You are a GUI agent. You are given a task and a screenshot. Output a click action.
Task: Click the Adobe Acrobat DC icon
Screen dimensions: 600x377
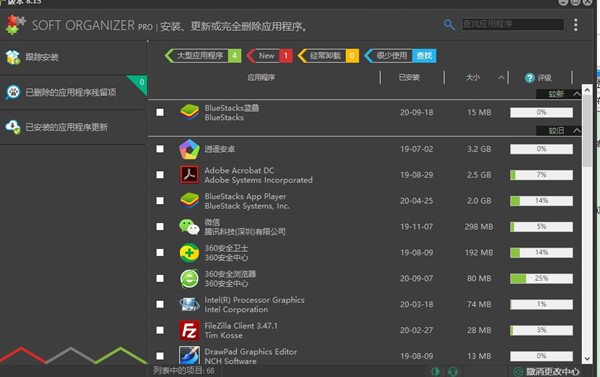pyautogui.click(x=189, y=175)
